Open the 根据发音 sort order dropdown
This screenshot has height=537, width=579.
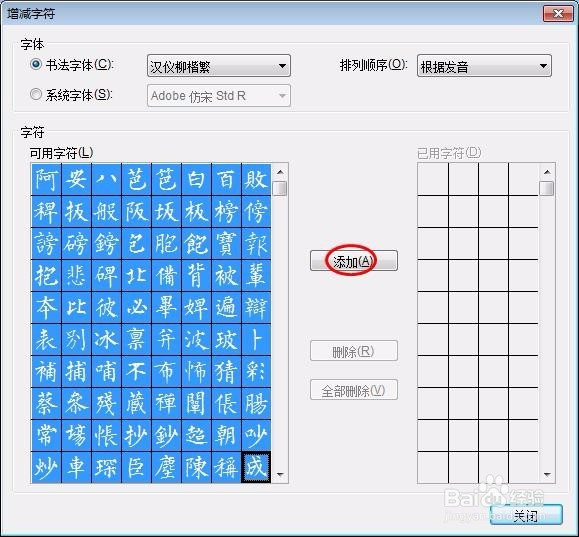click(x=484, y=66)
